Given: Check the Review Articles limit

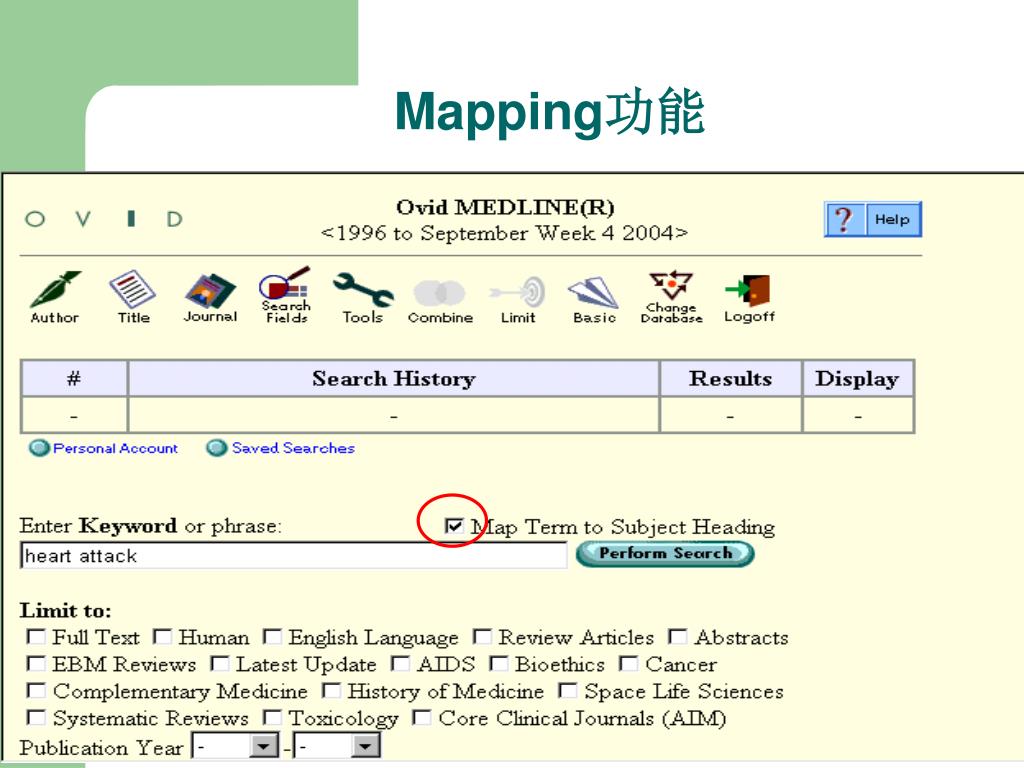Looking at the screenshot, I should 482,636.
